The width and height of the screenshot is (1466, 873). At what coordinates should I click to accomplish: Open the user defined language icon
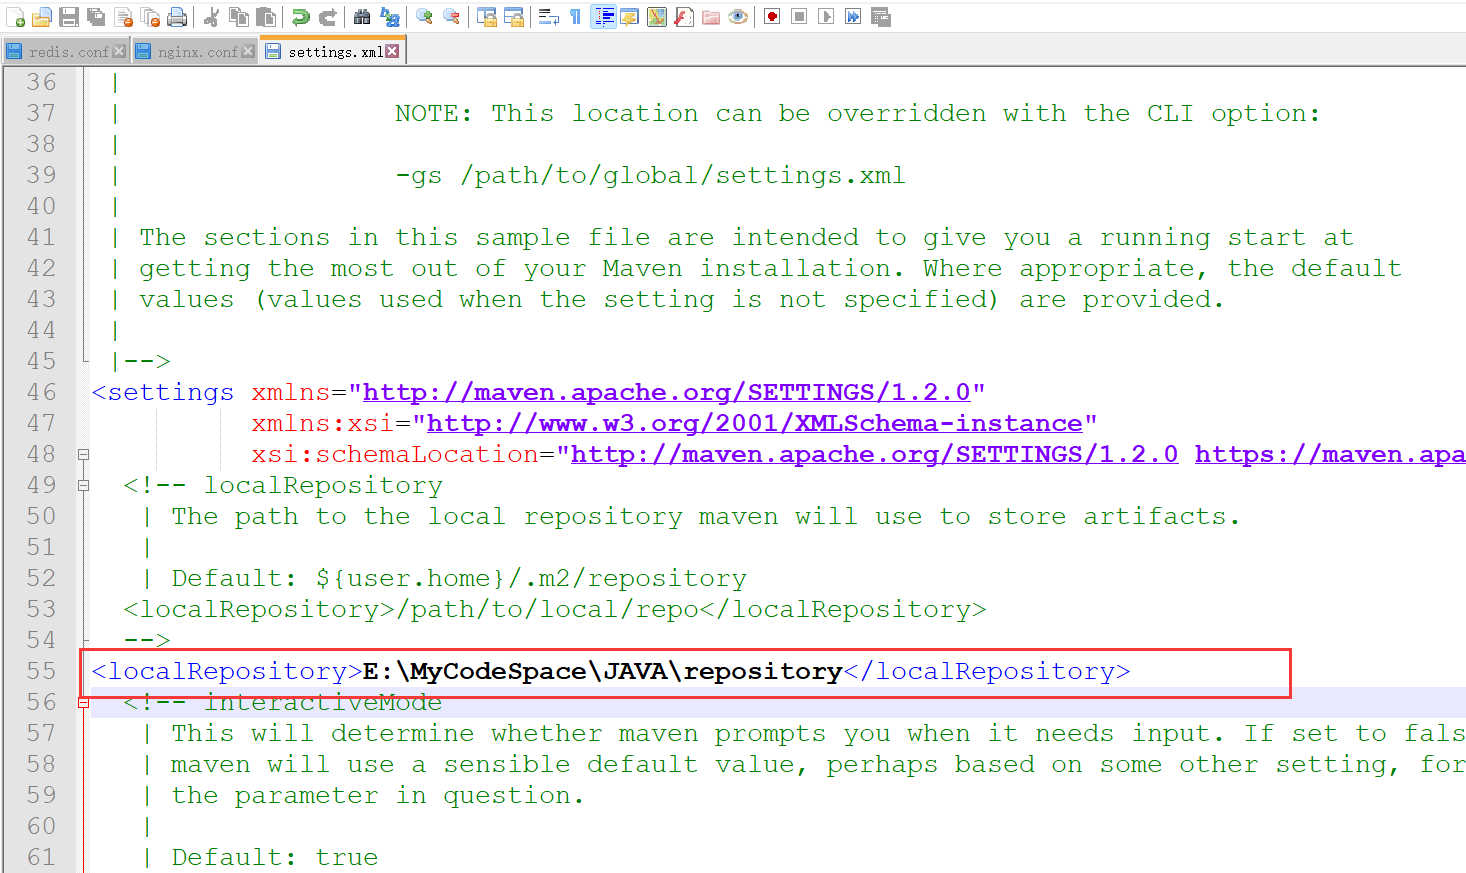(x=630, y=17)
